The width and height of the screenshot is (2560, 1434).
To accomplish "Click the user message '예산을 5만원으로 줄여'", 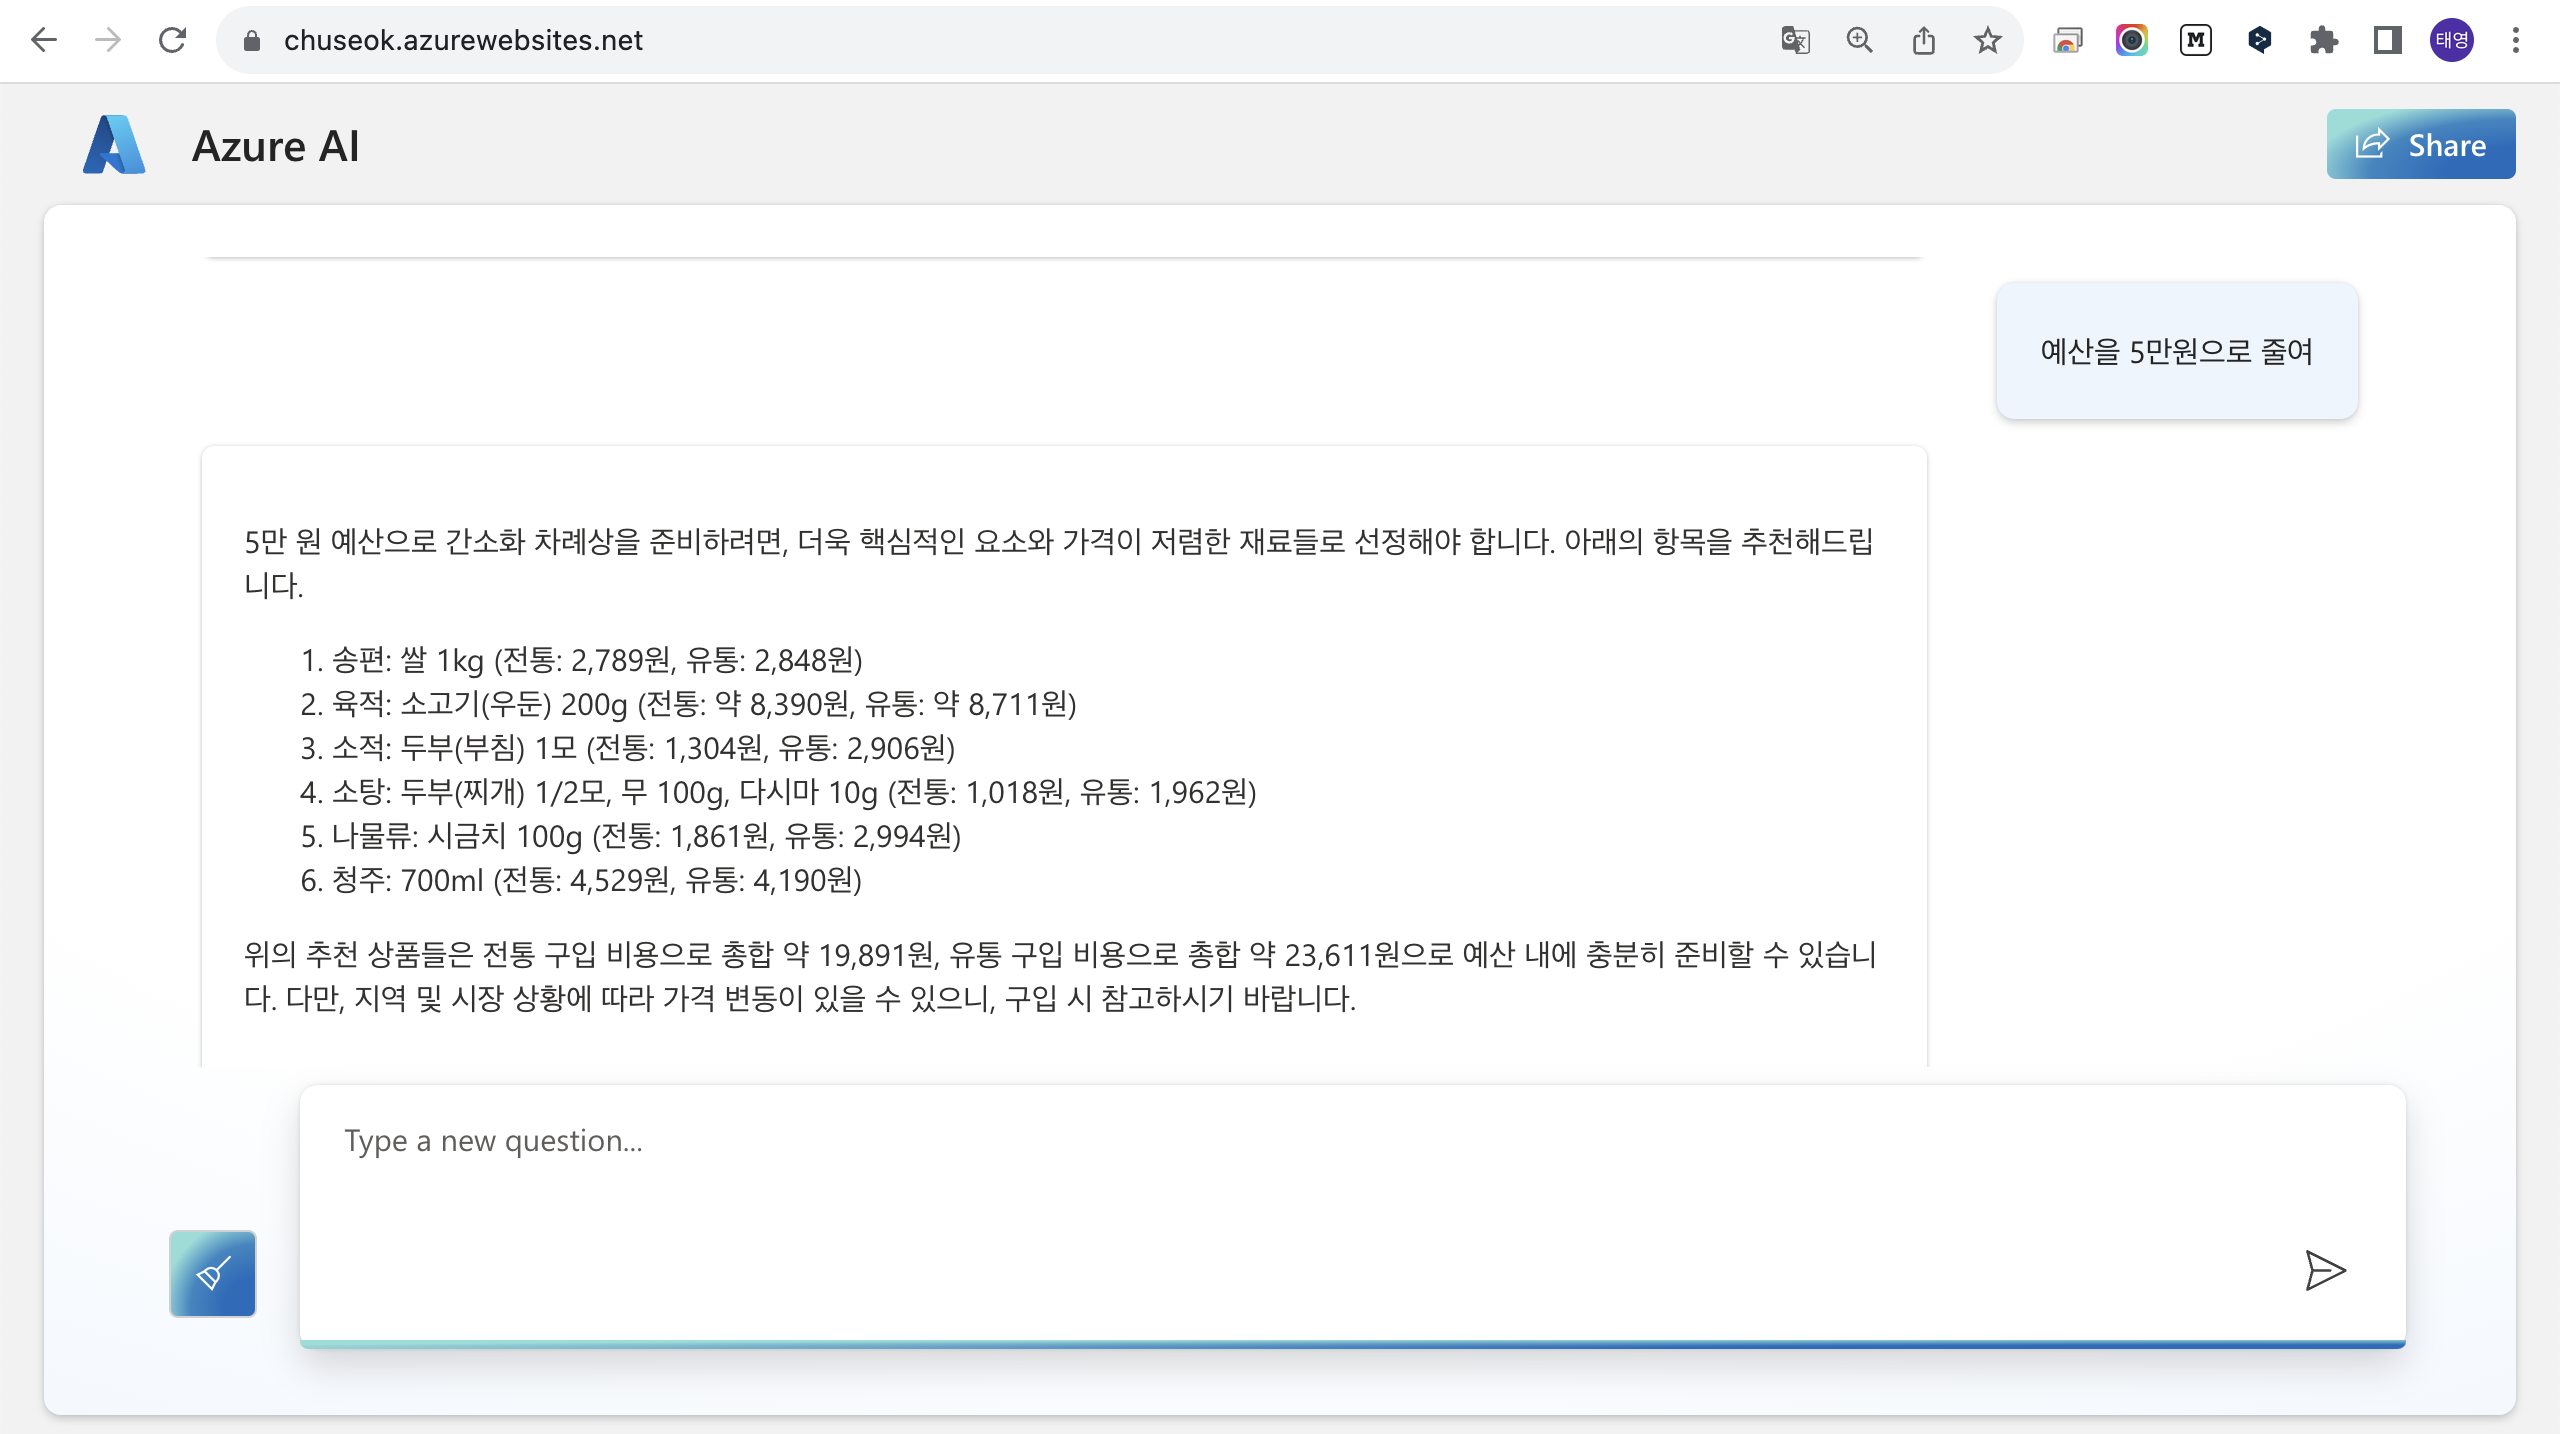I will [2176, 351].
